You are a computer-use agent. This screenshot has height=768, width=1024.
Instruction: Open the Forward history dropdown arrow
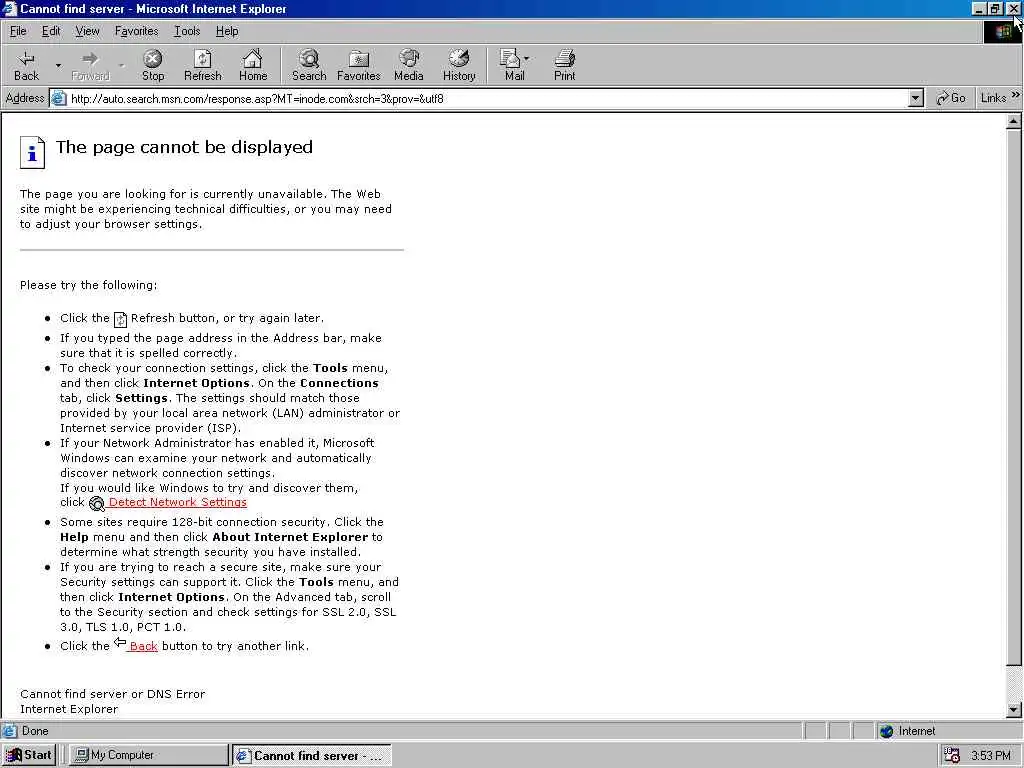pyautogui.click(x=121, y=65)
